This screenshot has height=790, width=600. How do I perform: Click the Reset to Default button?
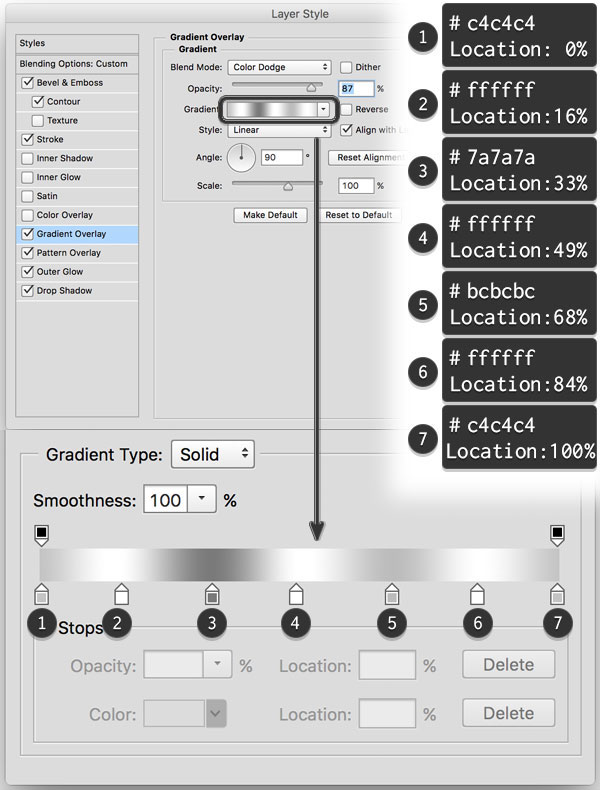tap(358, 215)
